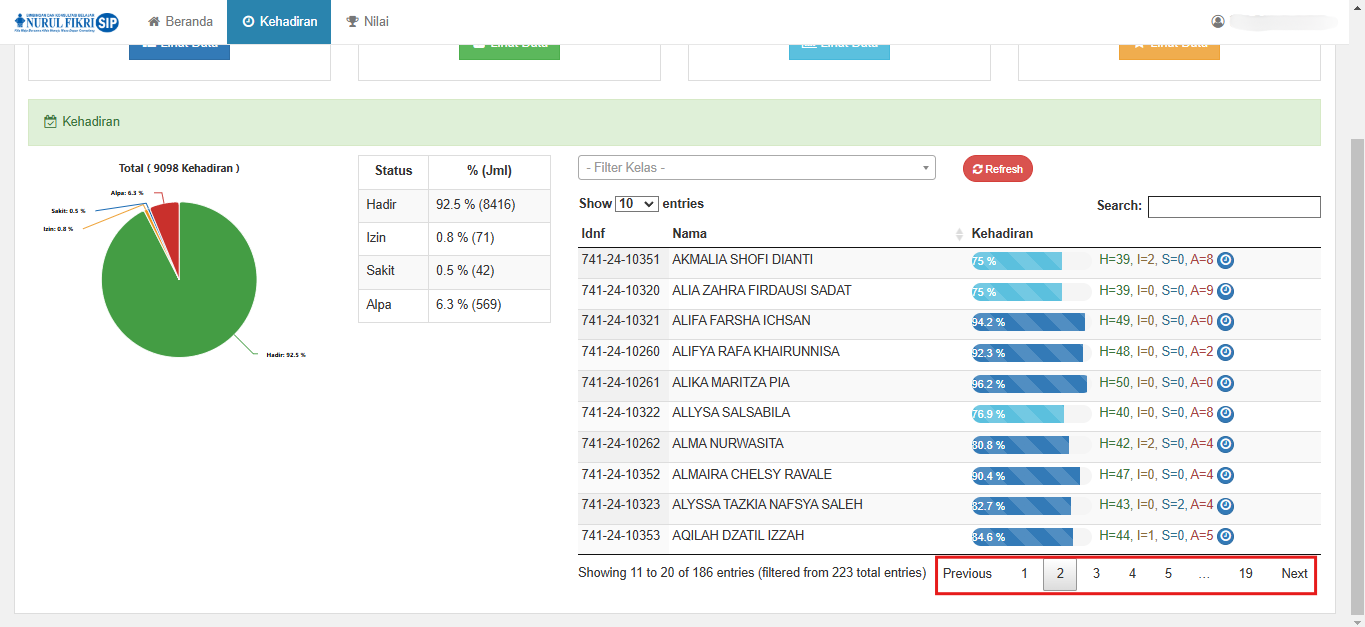Click the Nurul Fikri SIP logo

pyautogui.click(x=66, y=22)
